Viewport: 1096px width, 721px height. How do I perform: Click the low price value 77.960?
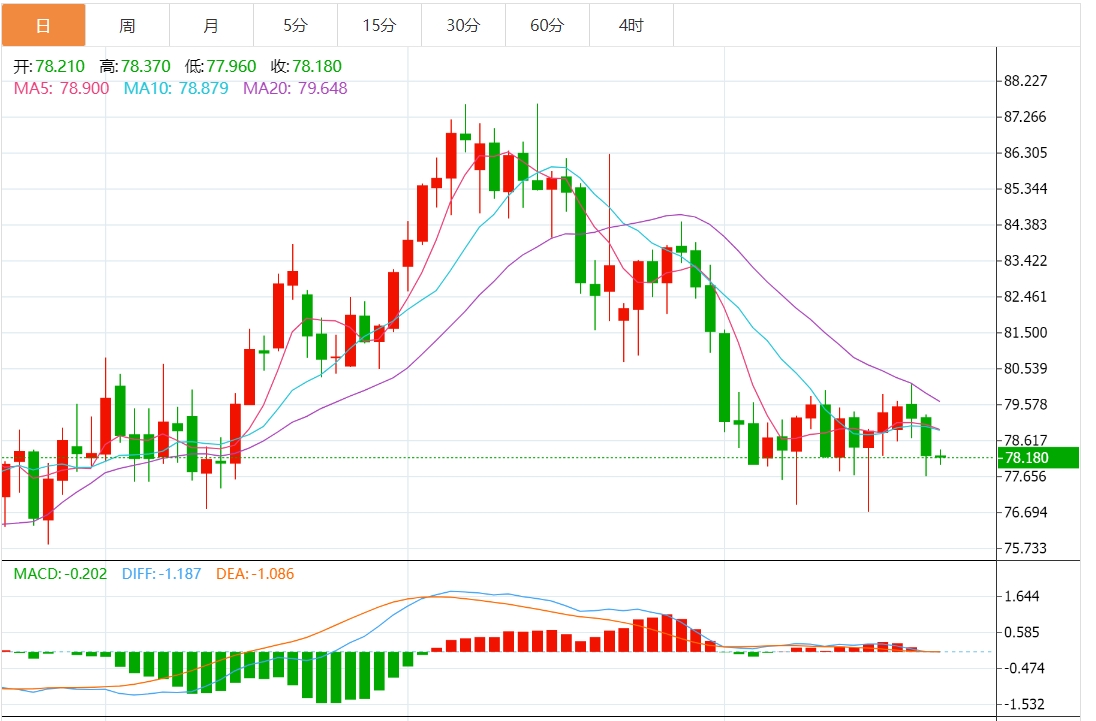coord(231,66)
